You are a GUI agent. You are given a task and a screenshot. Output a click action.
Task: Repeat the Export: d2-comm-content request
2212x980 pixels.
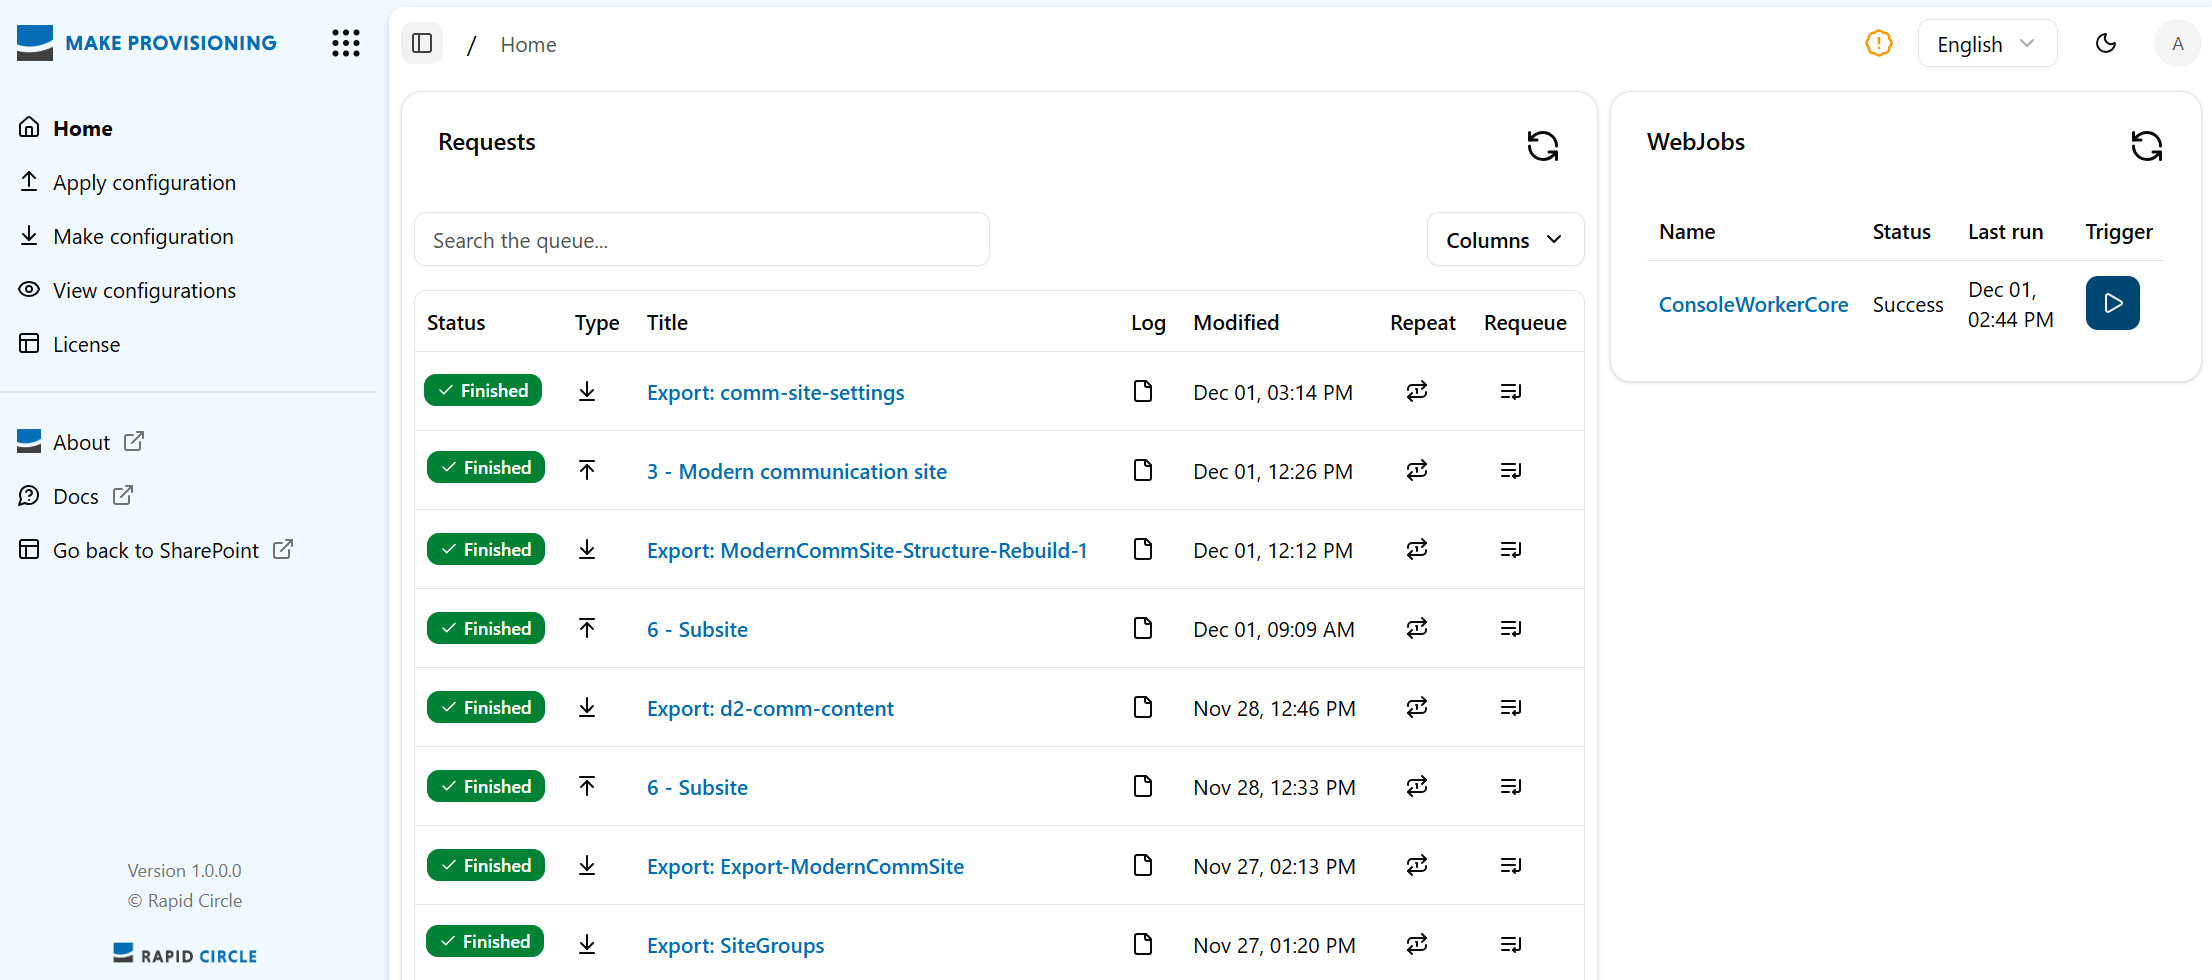1417,707
